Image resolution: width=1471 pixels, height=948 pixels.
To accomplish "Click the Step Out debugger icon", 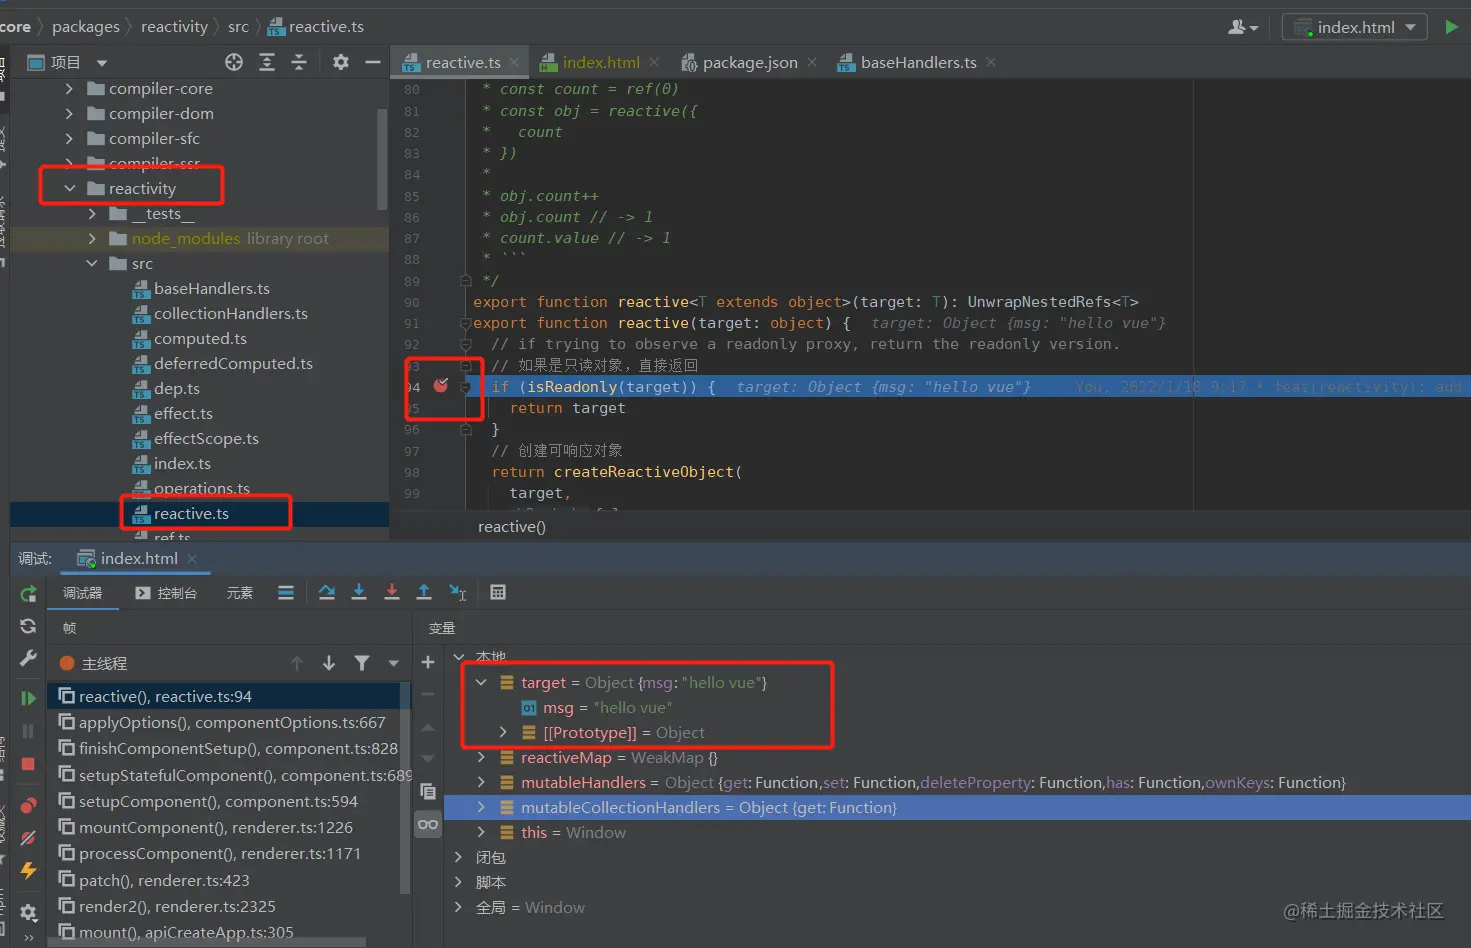I will coord(424,593).
